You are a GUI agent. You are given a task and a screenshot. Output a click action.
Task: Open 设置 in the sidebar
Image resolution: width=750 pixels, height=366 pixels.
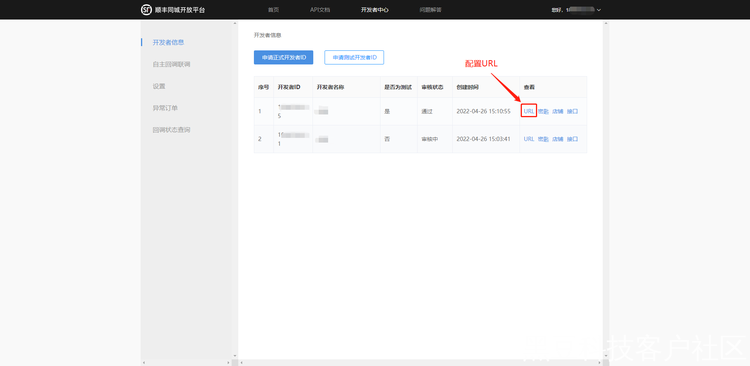click(x=159, y=86)
